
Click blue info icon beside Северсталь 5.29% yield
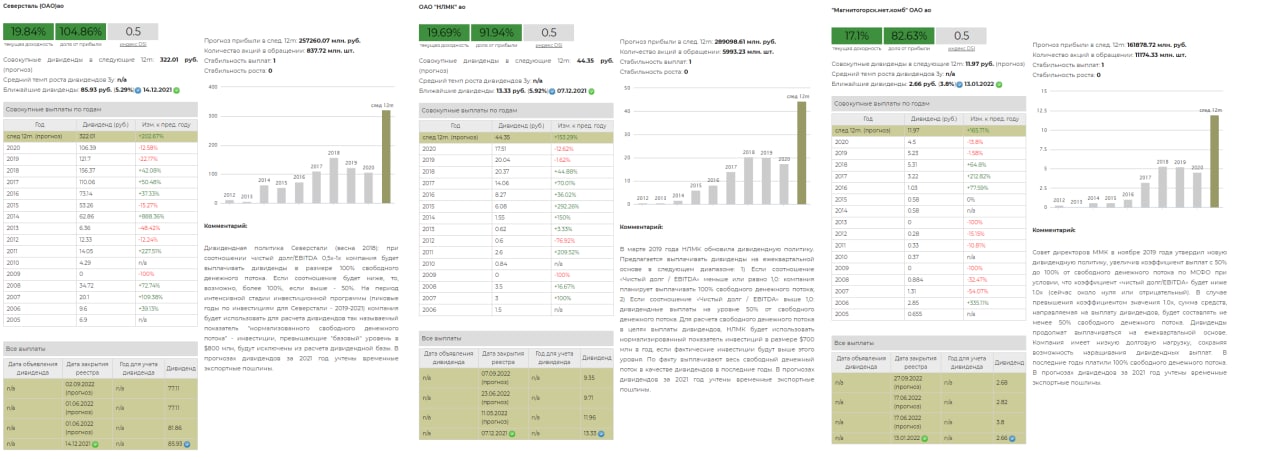pos(138,90)
